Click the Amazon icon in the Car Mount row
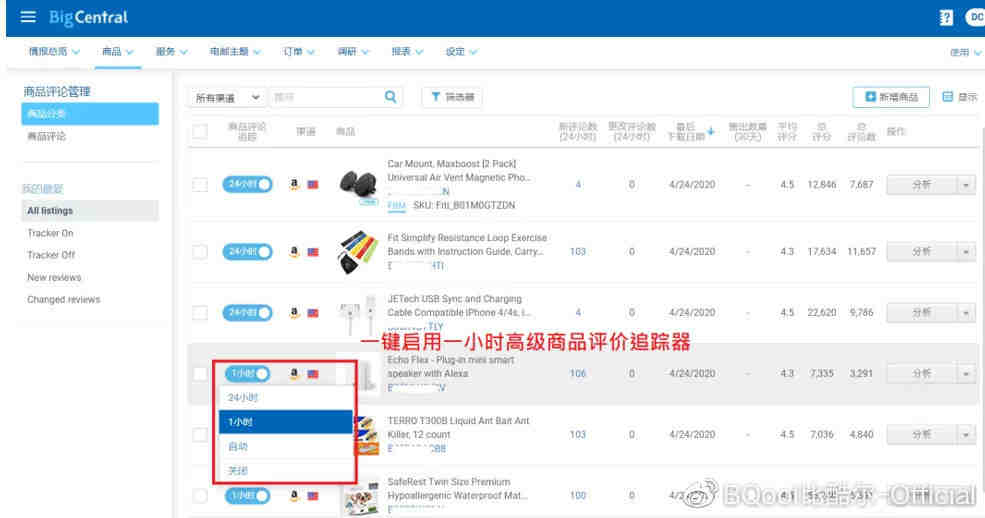 pos(295,185)
